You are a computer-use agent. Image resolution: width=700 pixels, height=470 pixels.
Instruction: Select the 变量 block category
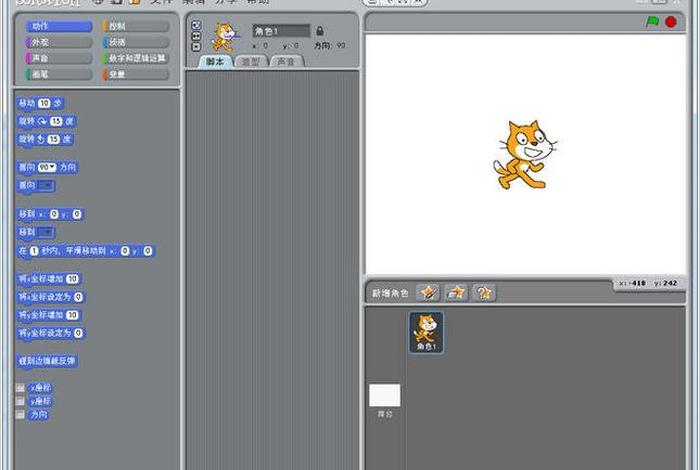coord(136,75)
